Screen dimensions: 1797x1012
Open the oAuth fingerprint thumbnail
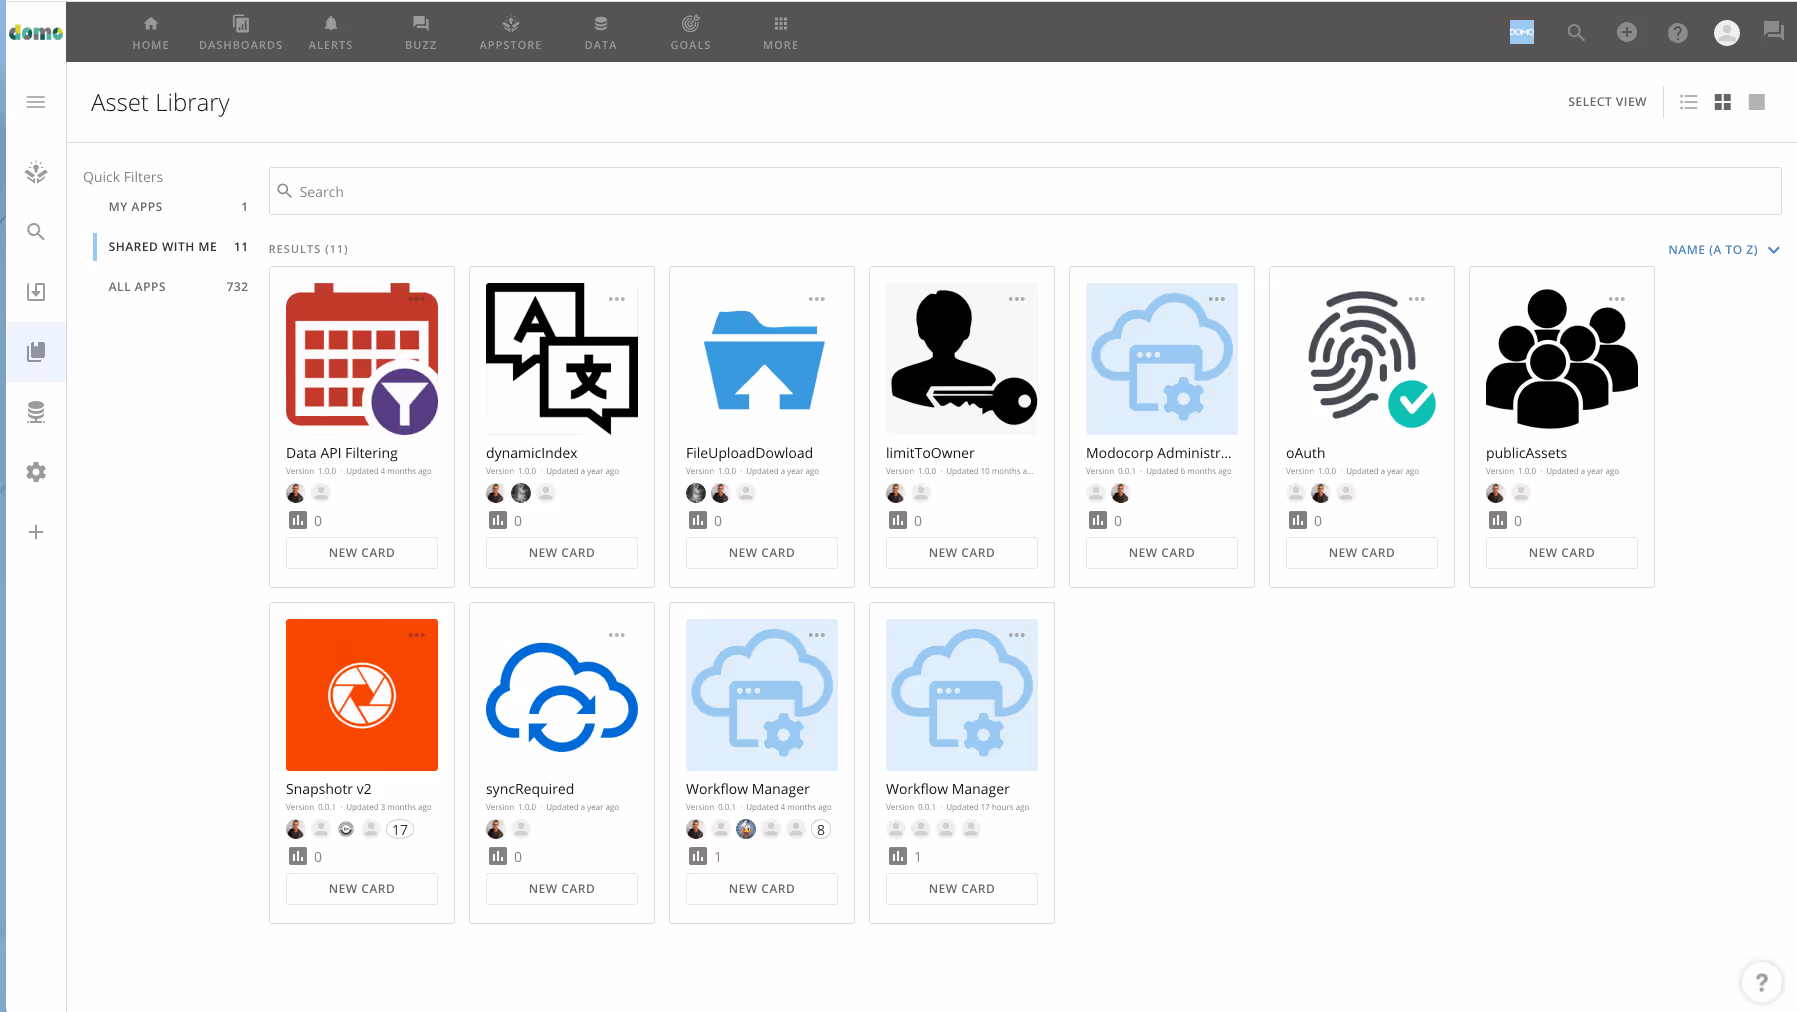pyautogui.click(x=1362, y=359)
